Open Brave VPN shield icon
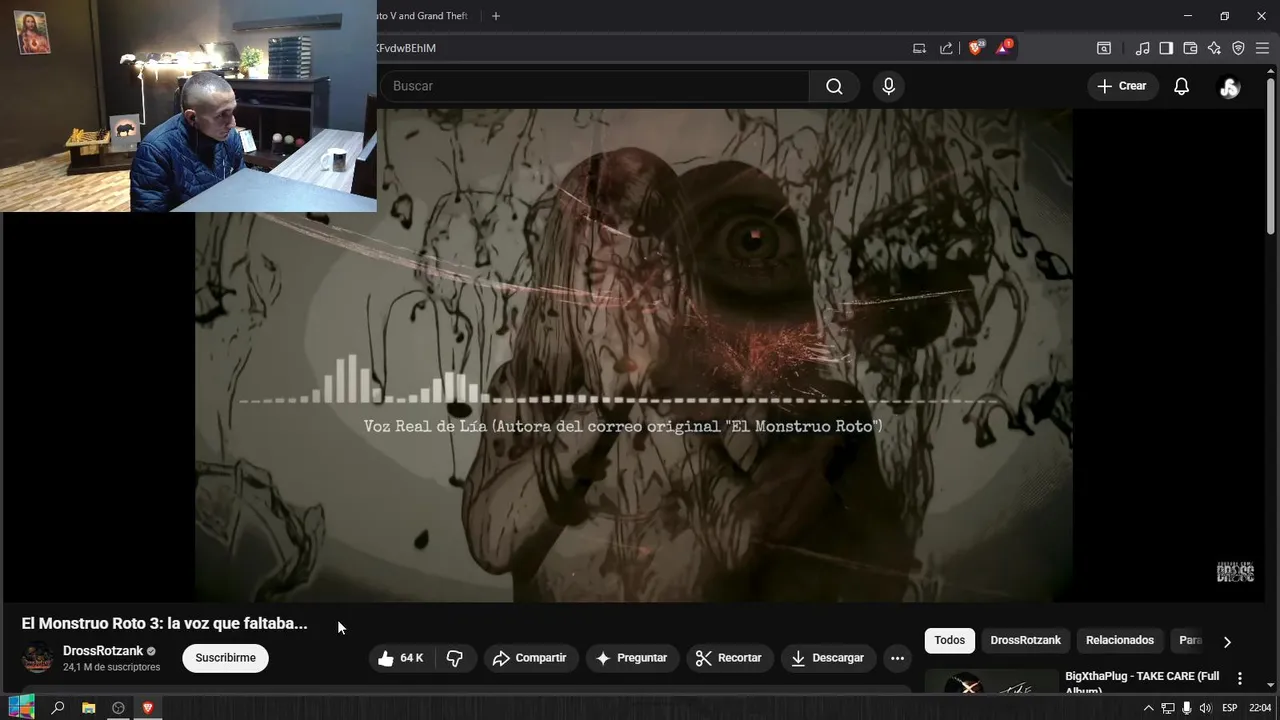Screen dimensions: 1280x720 [1238, 48]
